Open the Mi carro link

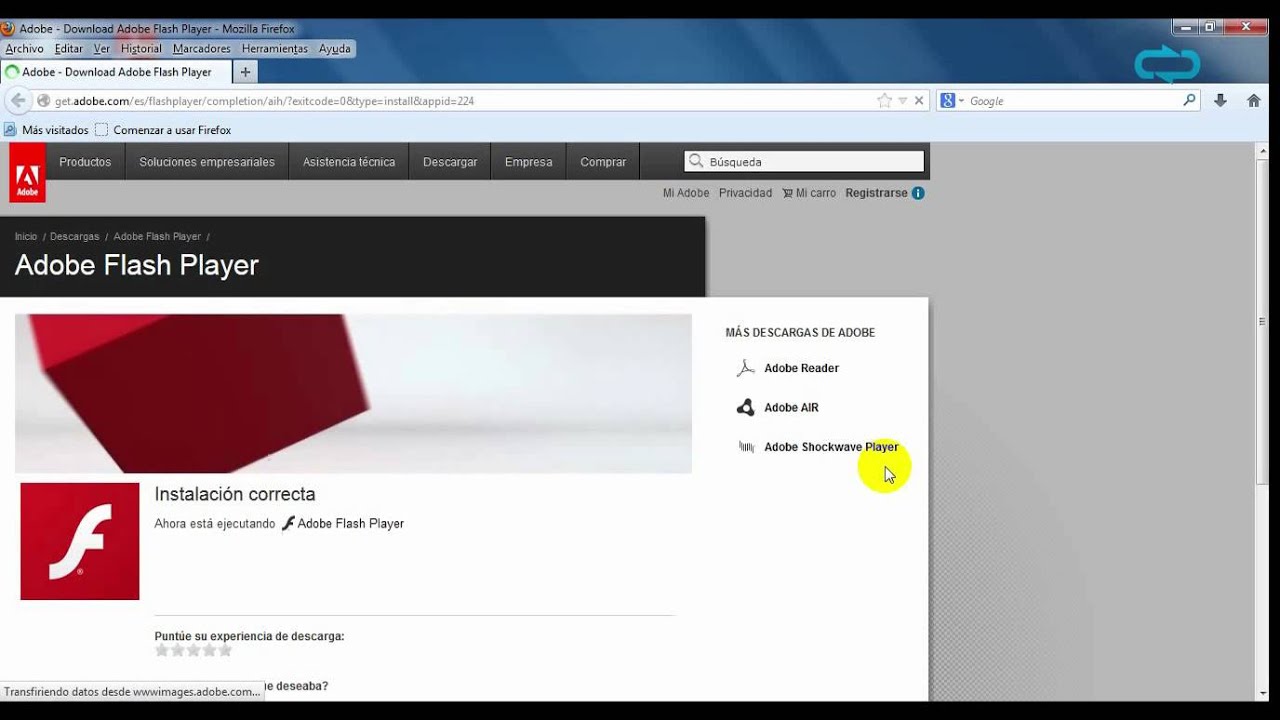[809, 193]
